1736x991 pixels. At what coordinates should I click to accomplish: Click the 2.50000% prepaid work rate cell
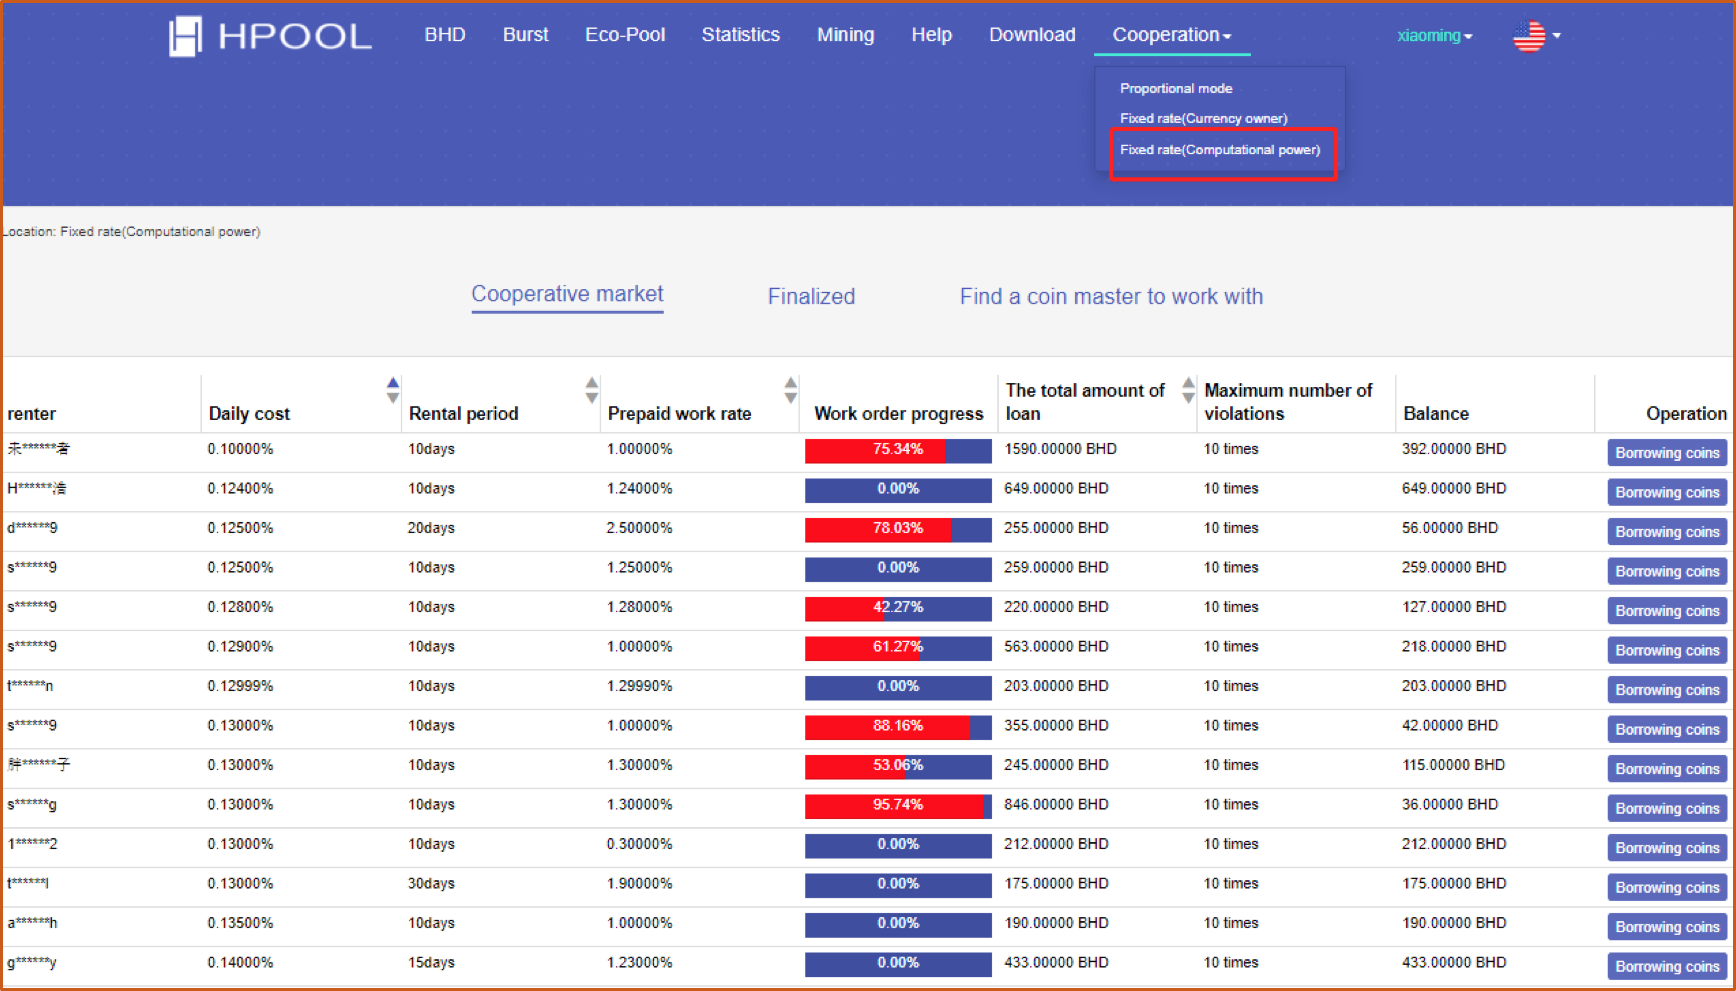(x=639, y=528)
